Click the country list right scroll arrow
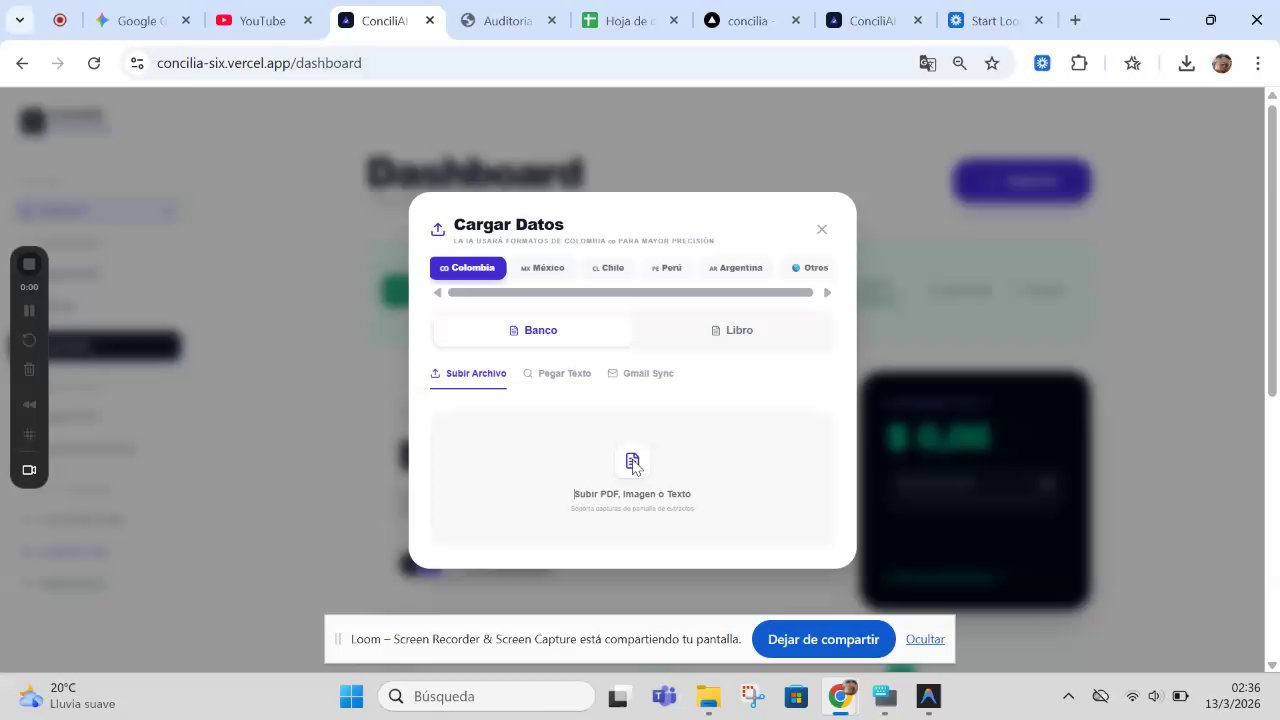 tap(827, 293)
